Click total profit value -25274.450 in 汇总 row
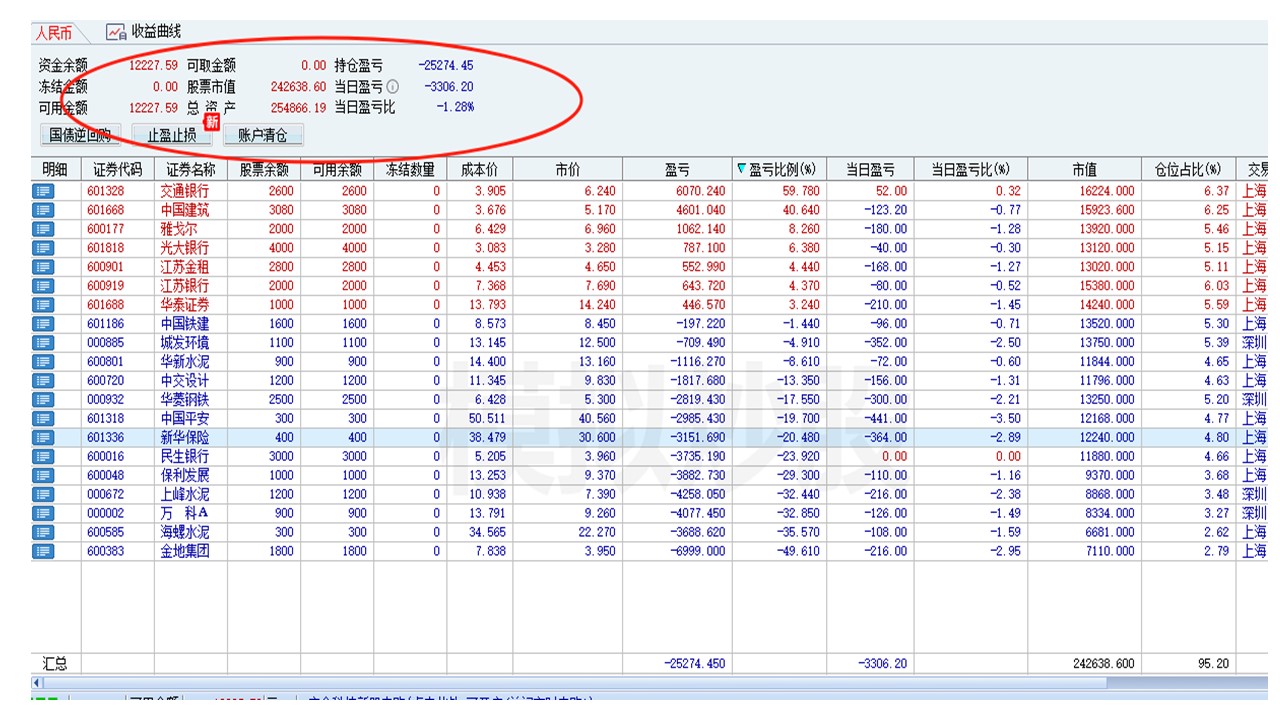The height and width of the screenshot is (720, 1280). point(693,663)
